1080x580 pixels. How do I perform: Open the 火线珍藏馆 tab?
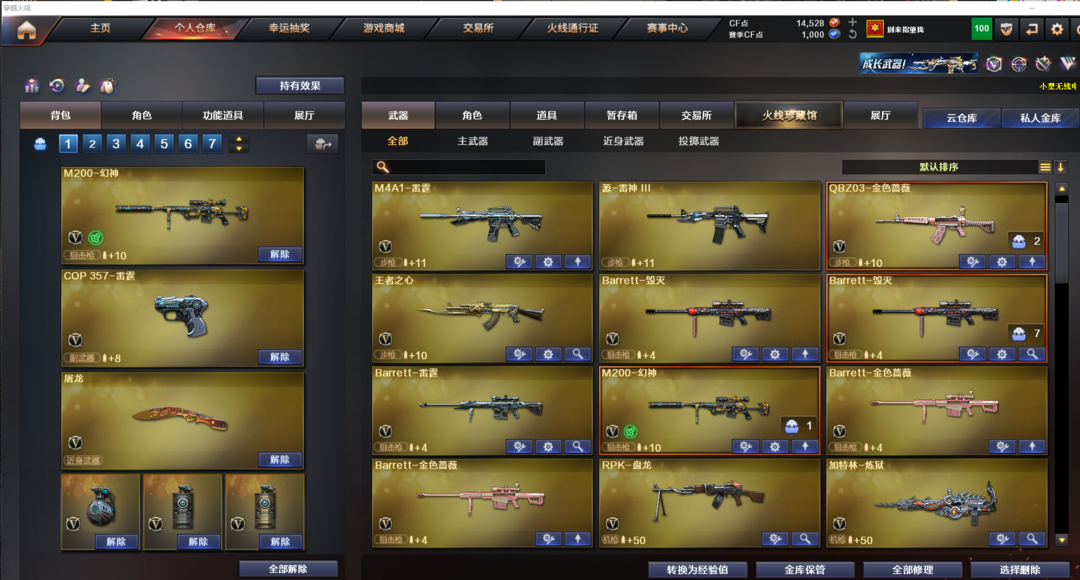tap(789, 115)
